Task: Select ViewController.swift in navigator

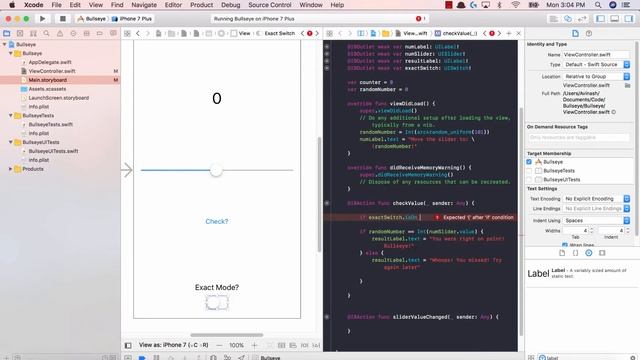Action: click(52, 71)
